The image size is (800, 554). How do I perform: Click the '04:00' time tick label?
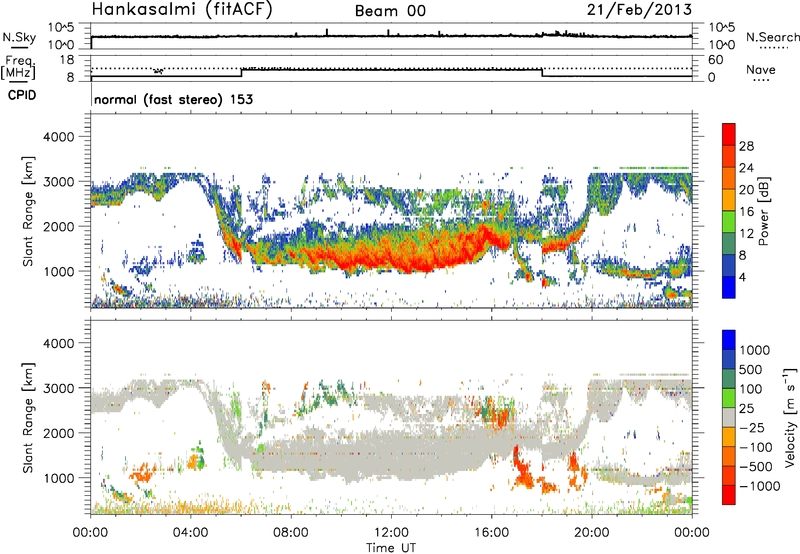(x=190, y=533)
